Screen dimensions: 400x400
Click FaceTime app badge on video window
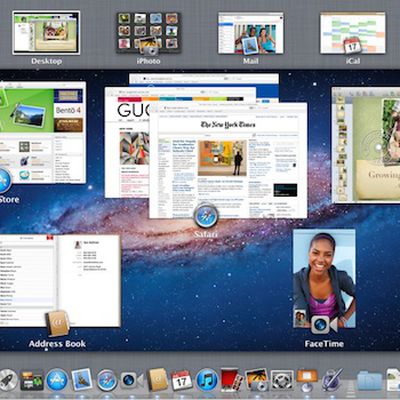pyautogui.click(x=324, y=325)
